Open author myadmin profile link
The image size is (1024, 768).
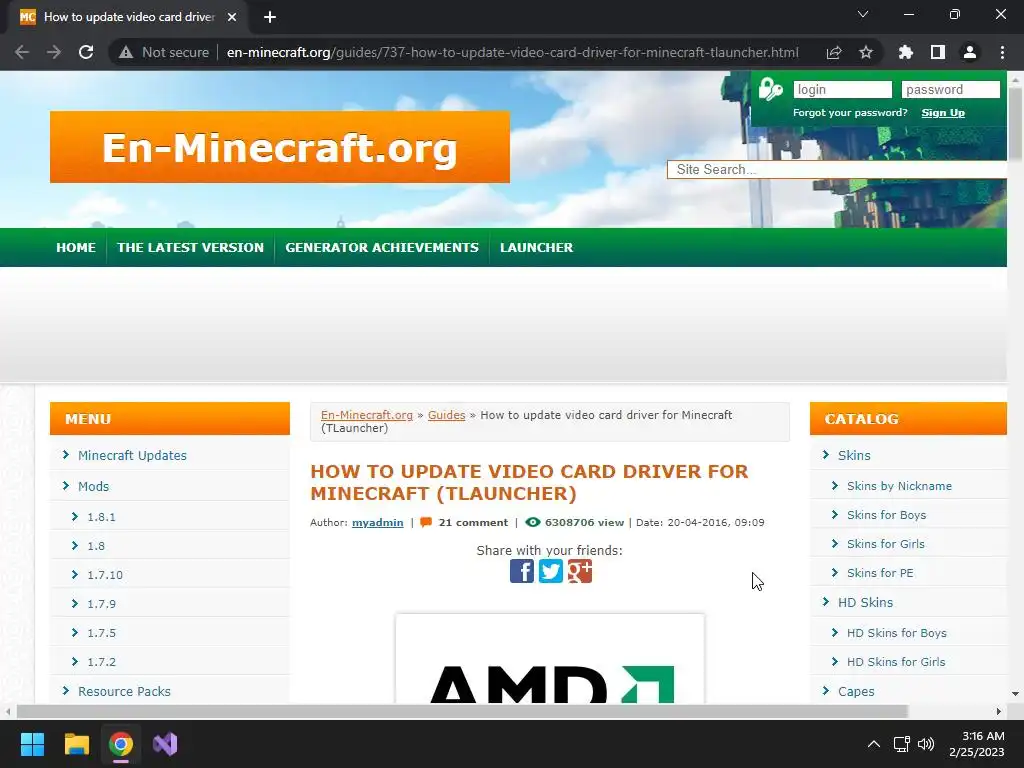pos(377,522)
